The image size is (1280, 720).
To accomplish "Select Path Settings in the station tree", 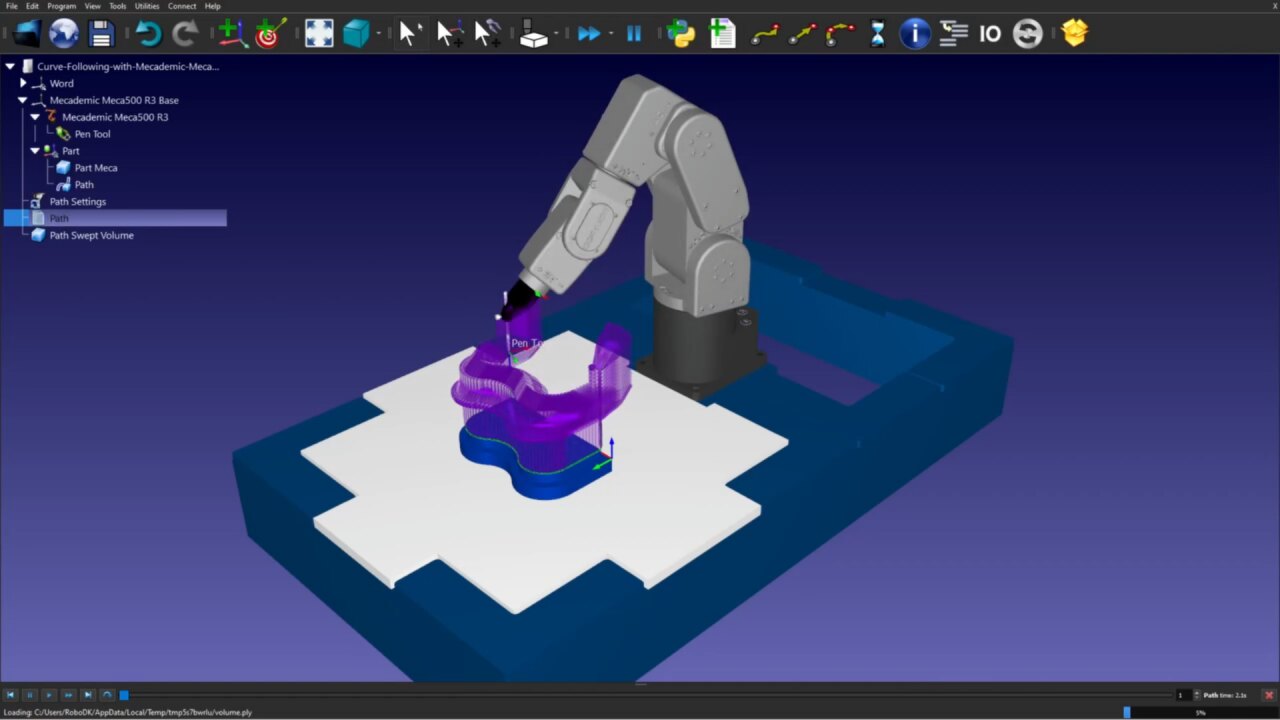I will pos(77,202).
